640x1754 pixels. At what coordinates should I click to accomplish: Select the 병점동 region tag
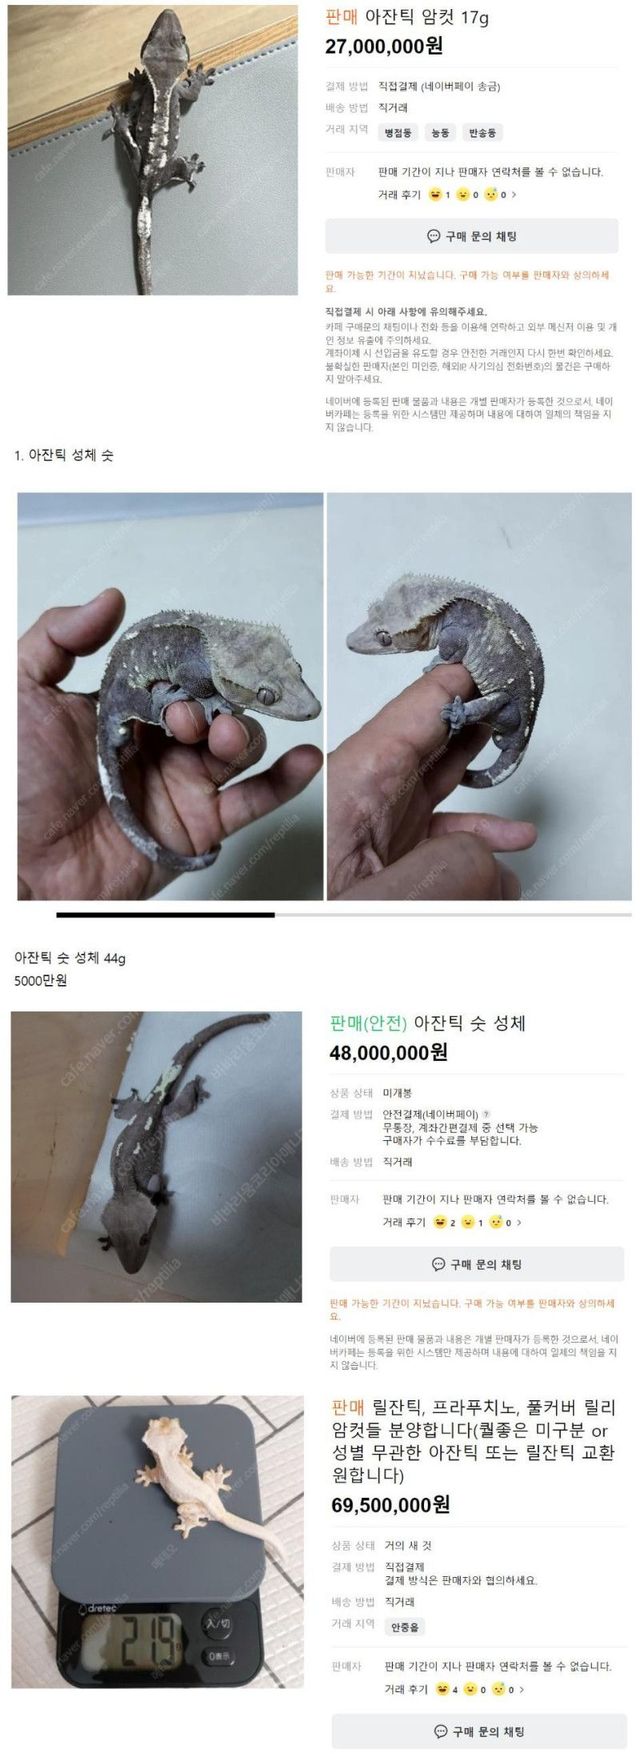(x=398, y=132)
